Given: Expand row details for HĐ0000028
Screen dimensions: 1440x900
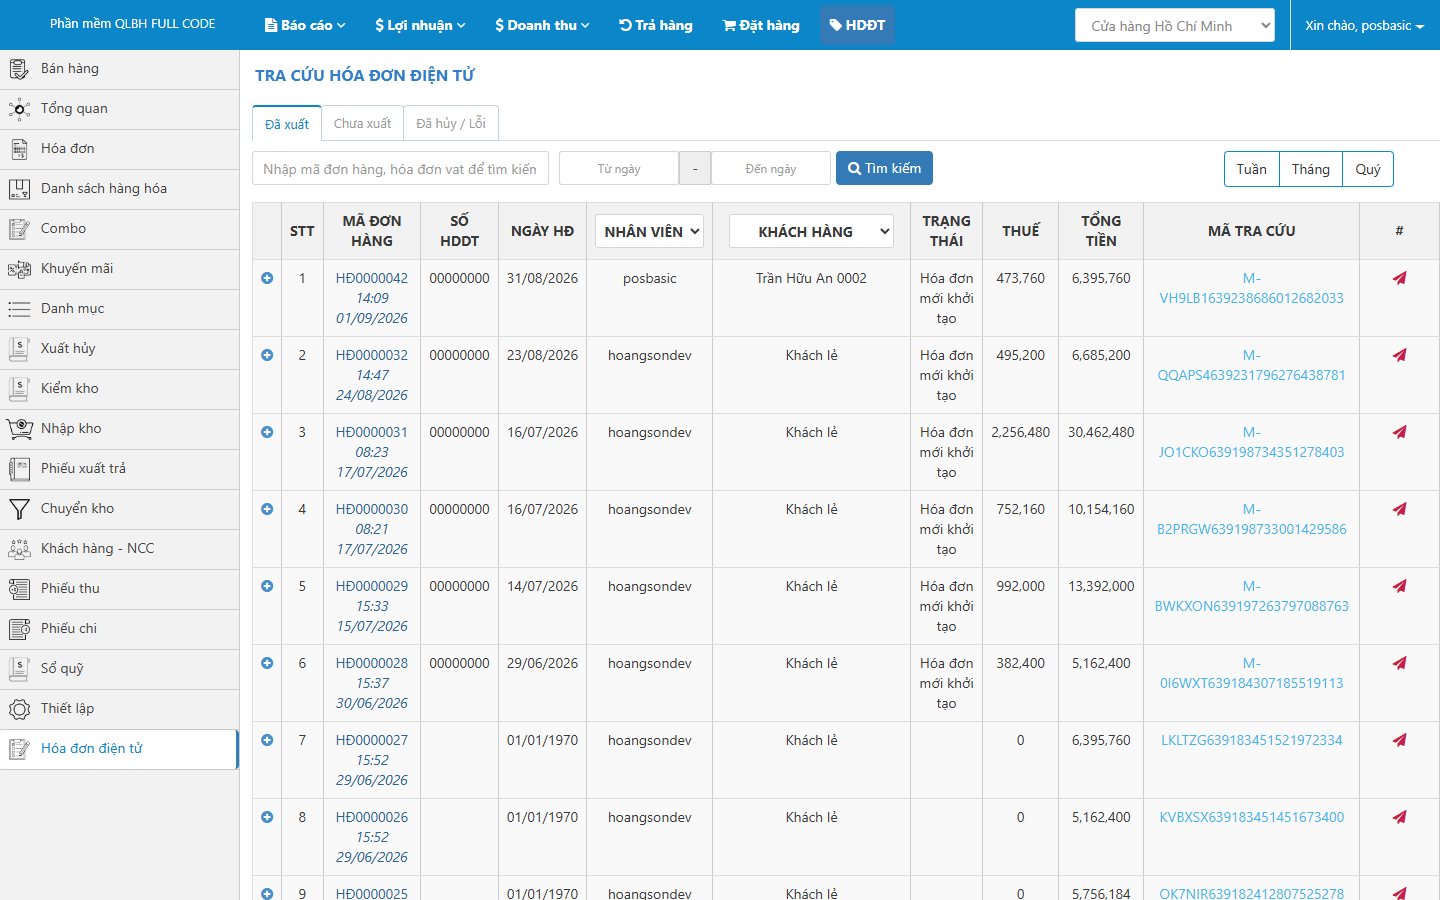Looking at the screenshot, I should click(x=267, y=663).
